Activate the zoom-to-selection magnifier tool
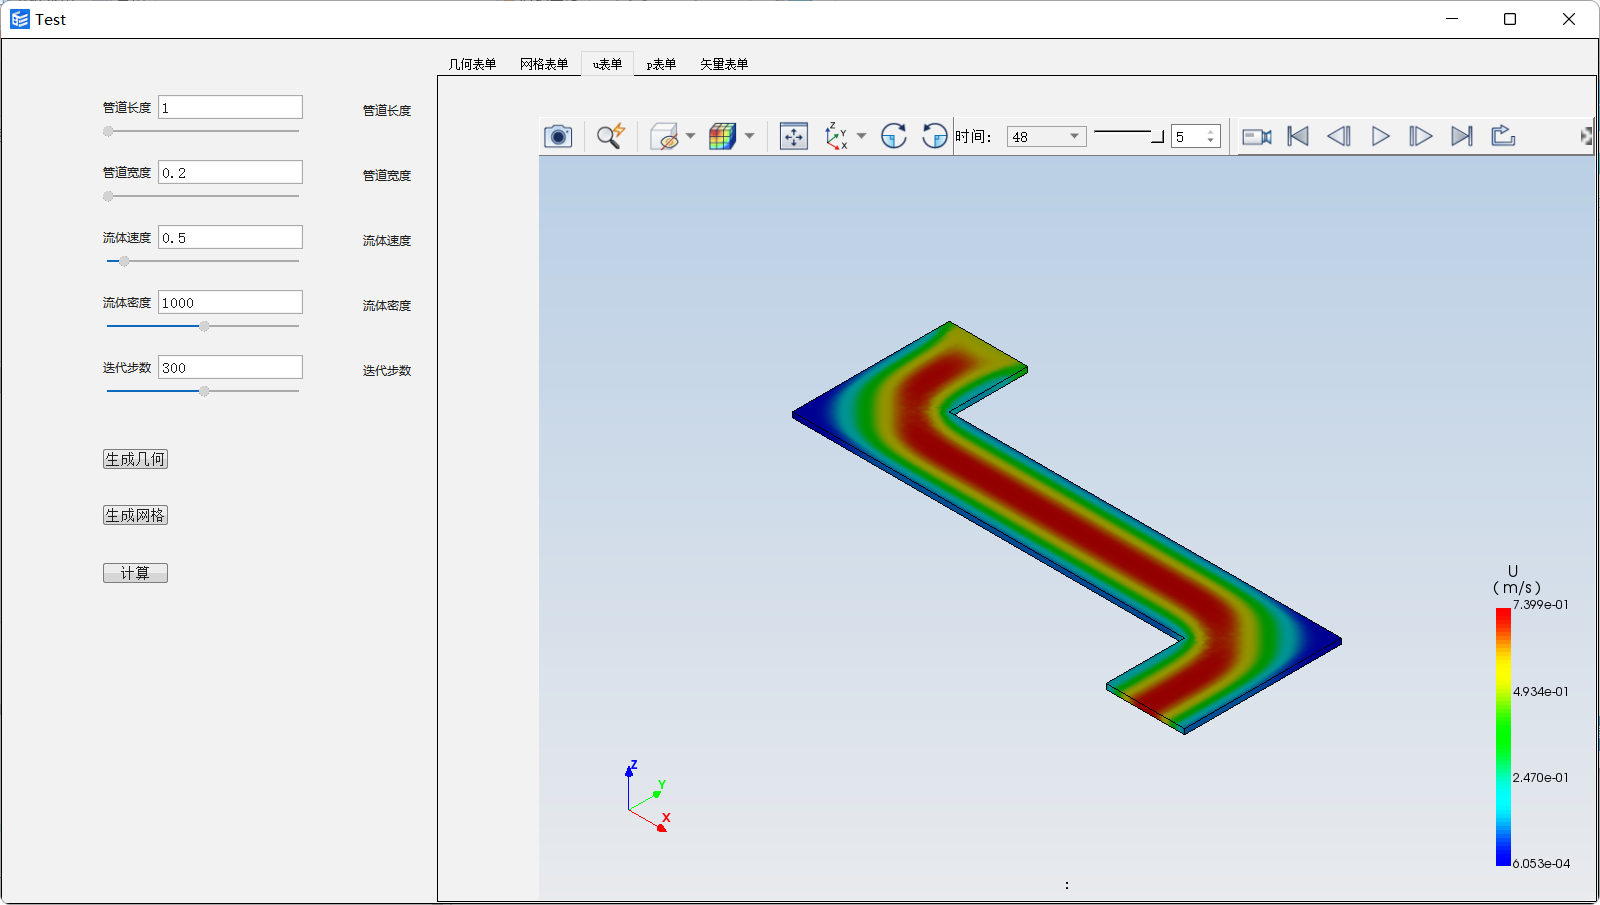 coord(610,136)
